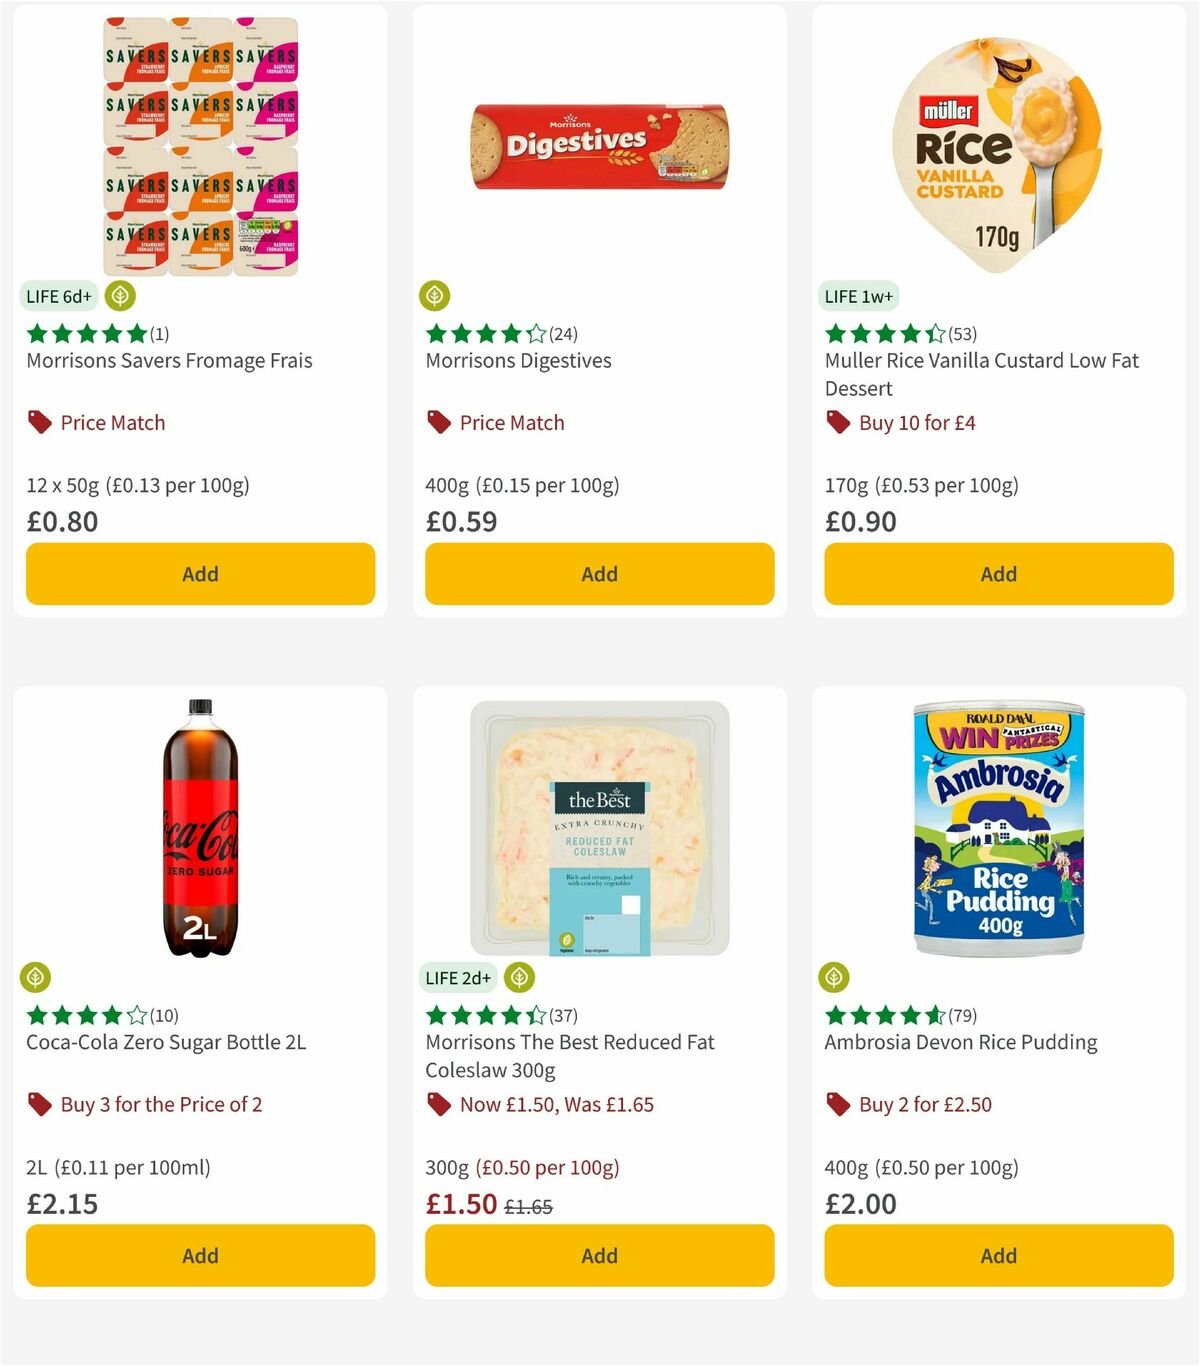The image size is (1200, 1366).
Task: Click the Buy 3 for the Price of 2 offer
Action: (162, 1104)
